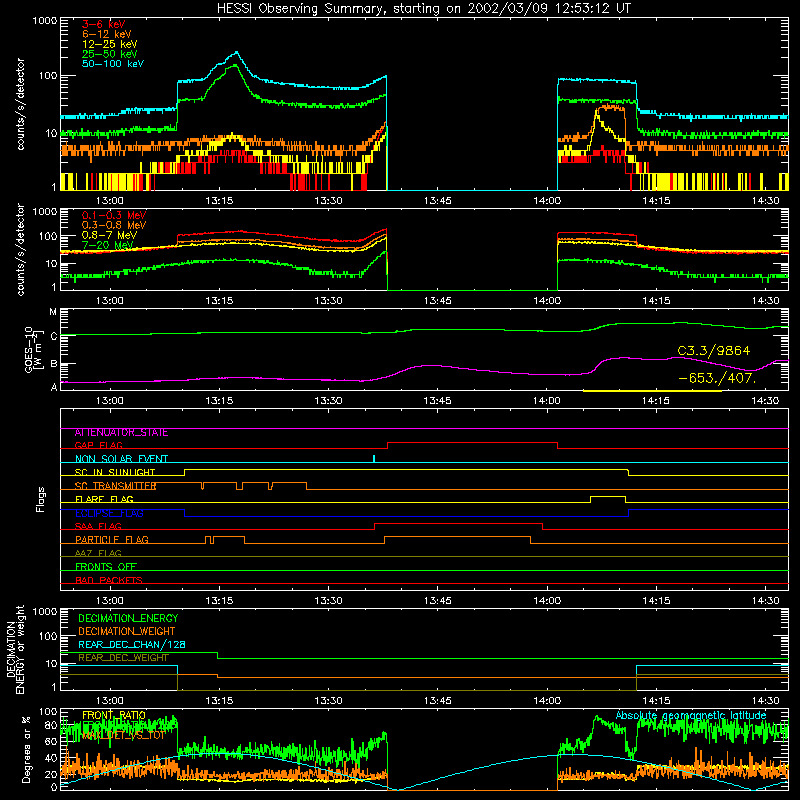Image resolution: width=800 pixels, height=800 pixels.
Task: Click the raised yellow FLARE_FLAG pulse near 14:08
Action: [608, 496]
